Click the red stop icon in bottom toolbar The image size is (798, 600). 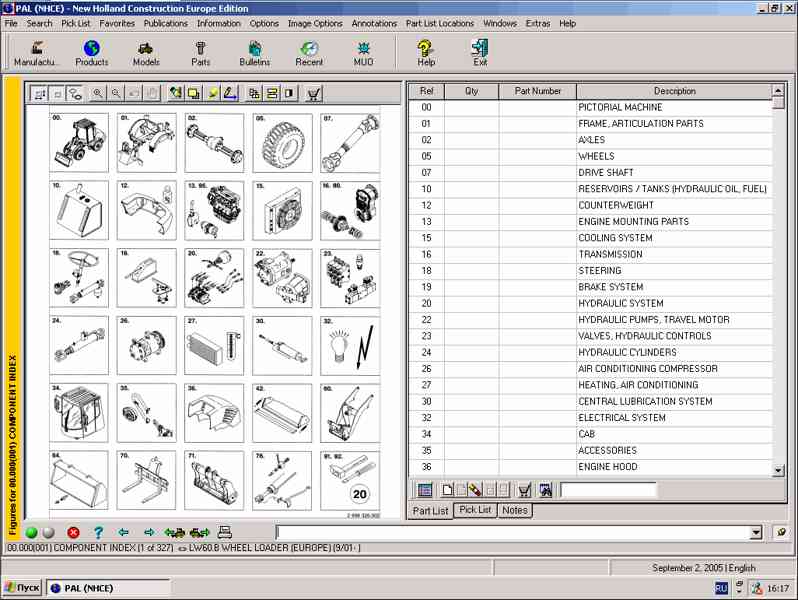coord(73,532)
